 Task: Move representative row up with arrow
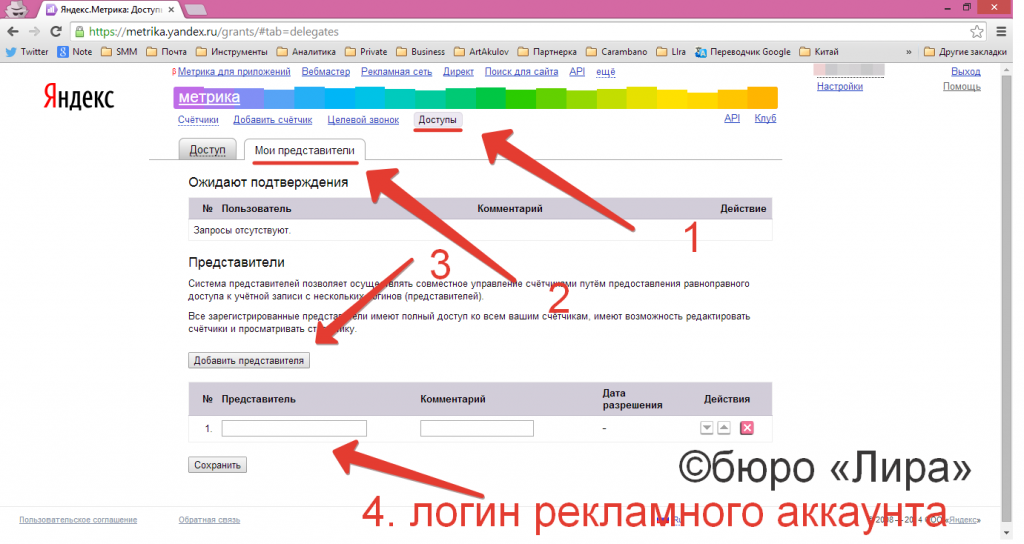[724, 428]
